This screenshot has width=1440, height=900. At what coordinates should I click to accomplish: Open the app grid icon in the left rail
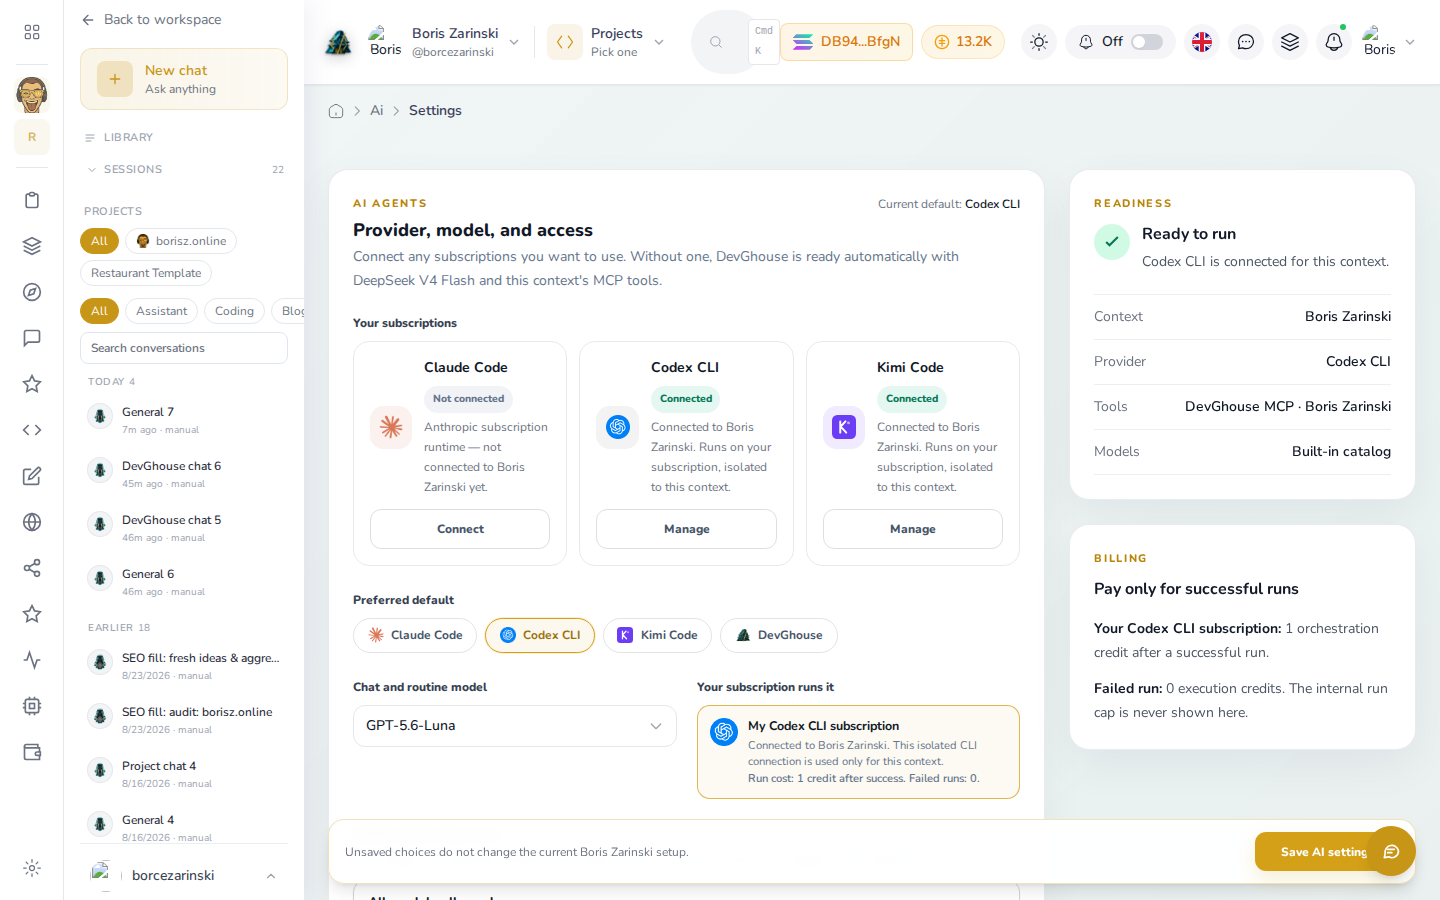(32, 32)
